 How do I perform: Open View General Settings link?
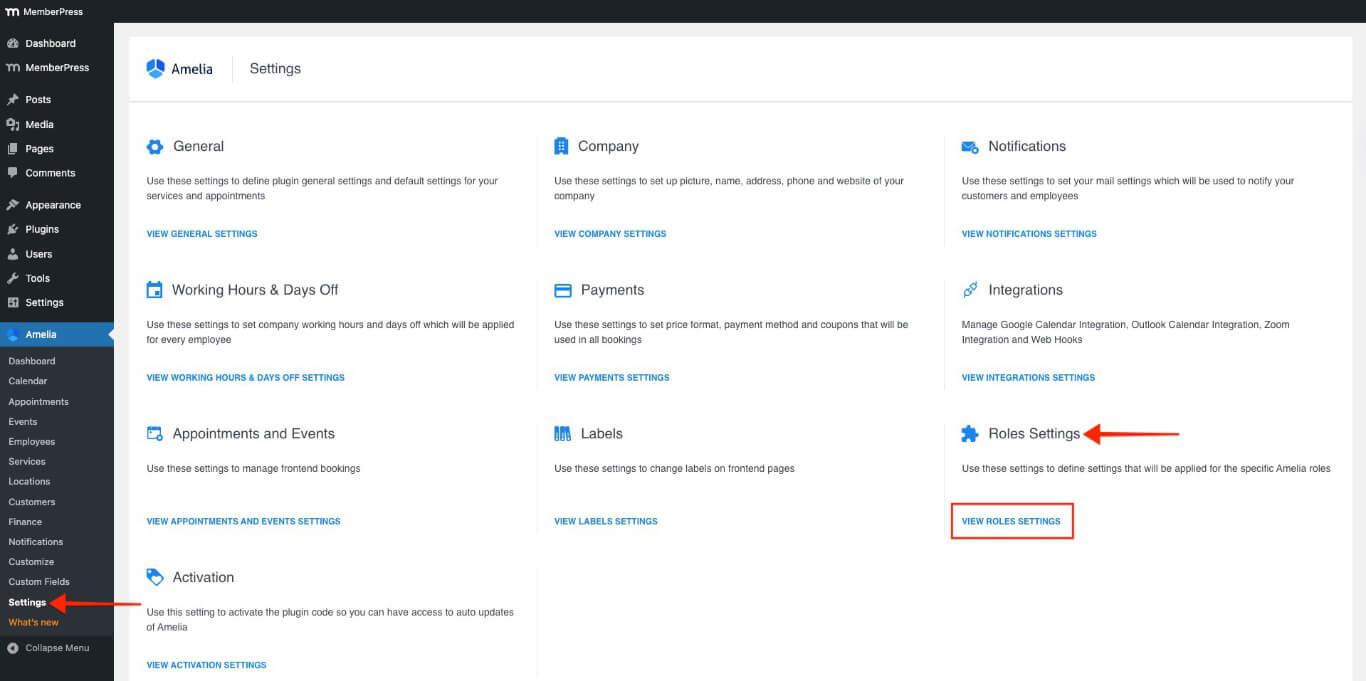point(202,234)
